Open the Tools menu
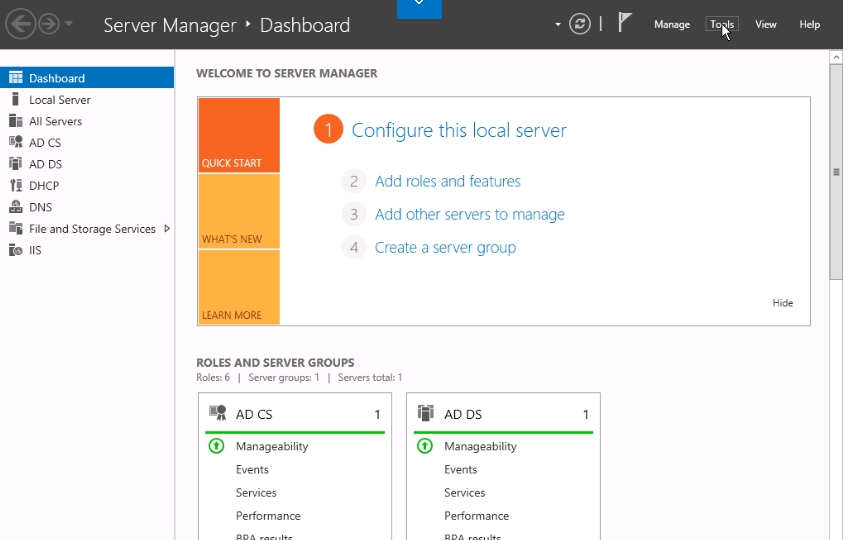 pos(722,24)
